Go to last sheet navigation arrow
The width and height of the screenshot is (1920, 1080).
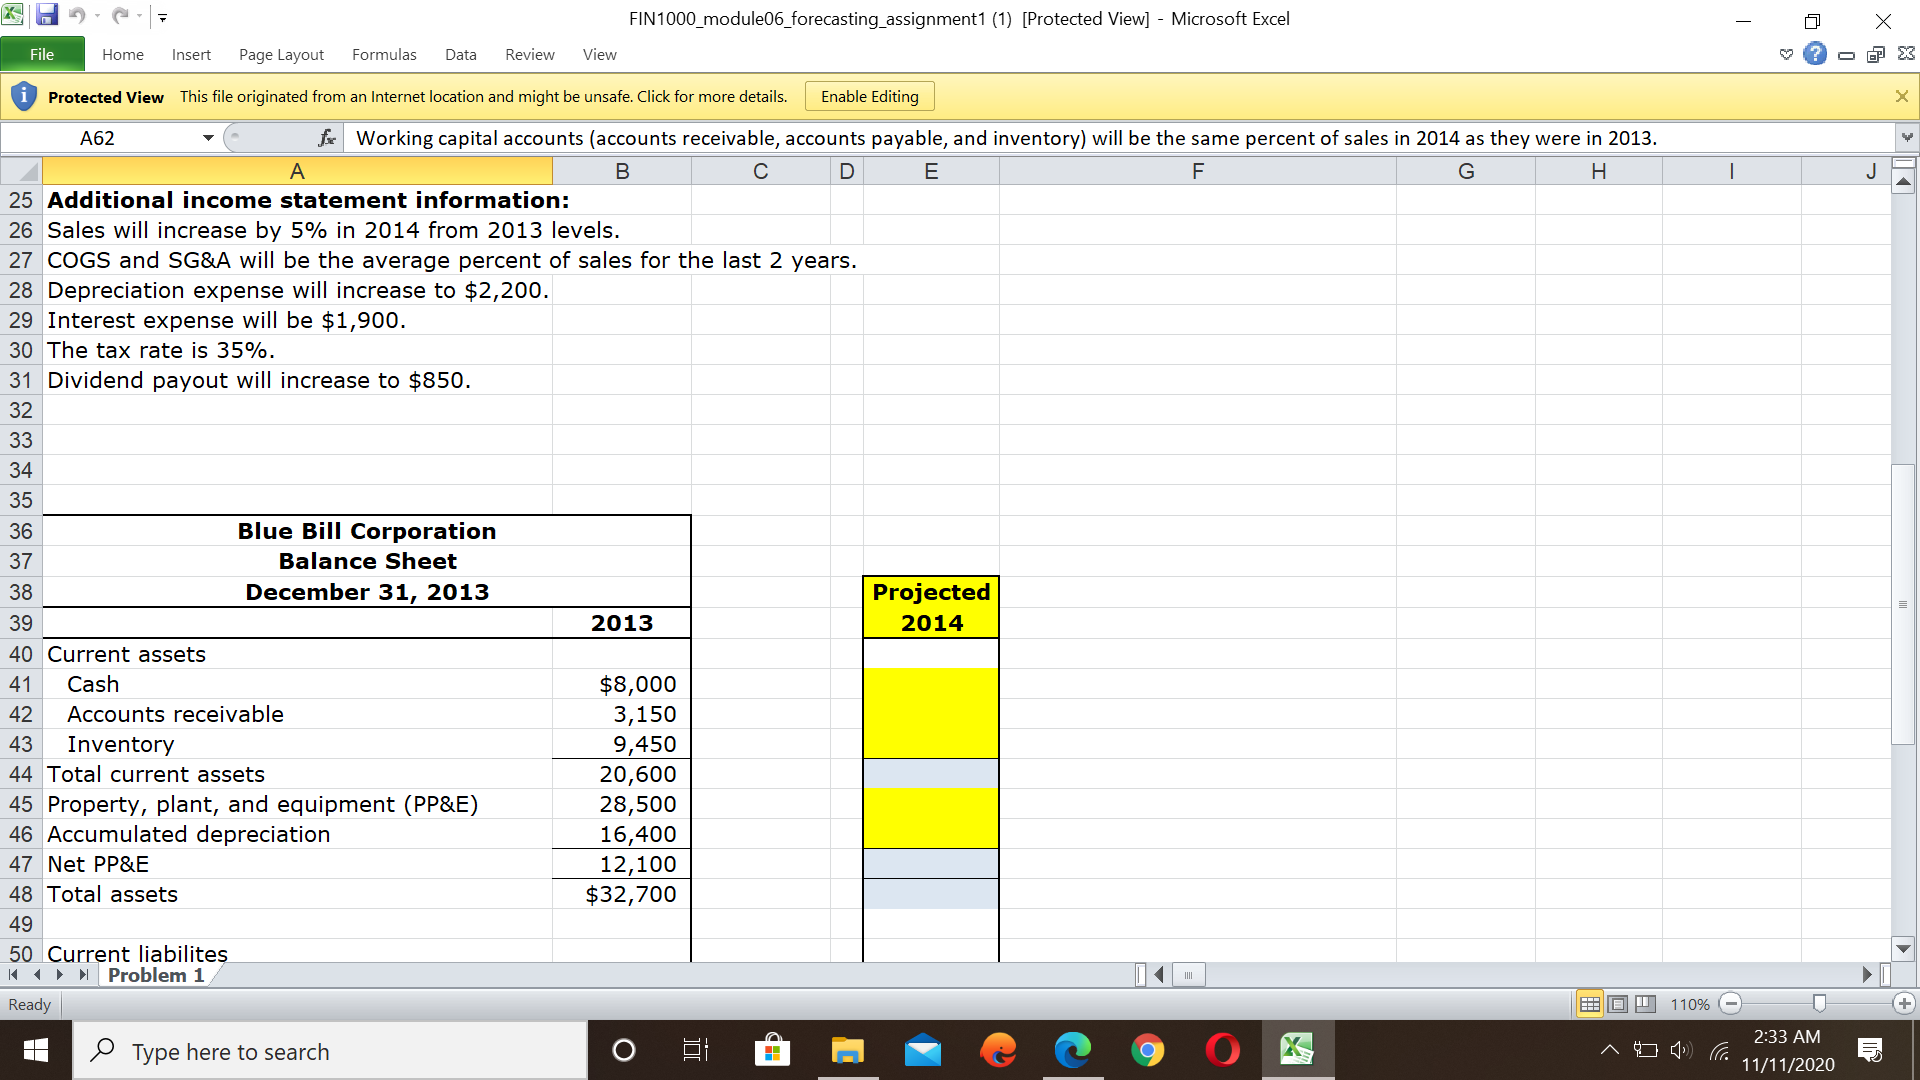84,974
